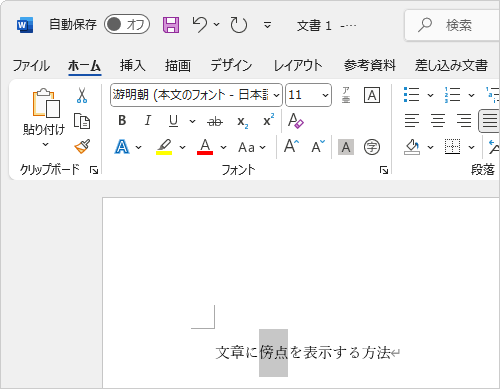
Task: Open the font color dropdown arrow
Action: click(223, 147)
